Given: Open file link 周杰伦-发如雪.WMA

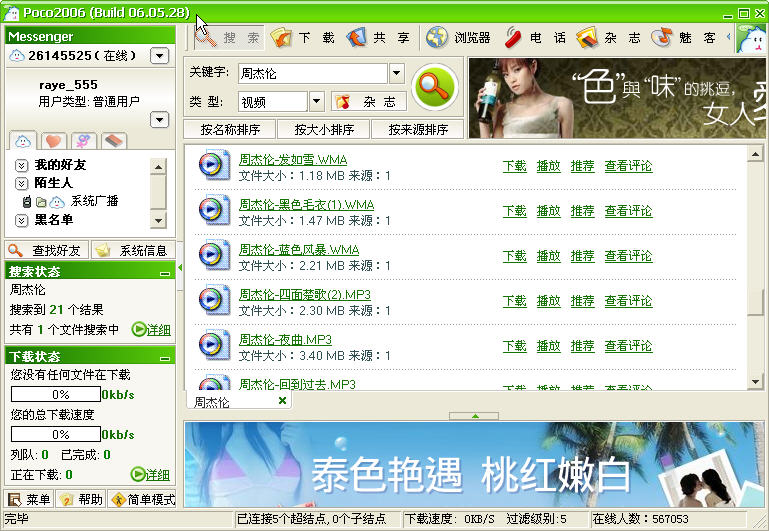Looking at the screenshot, I should (293, 160).
